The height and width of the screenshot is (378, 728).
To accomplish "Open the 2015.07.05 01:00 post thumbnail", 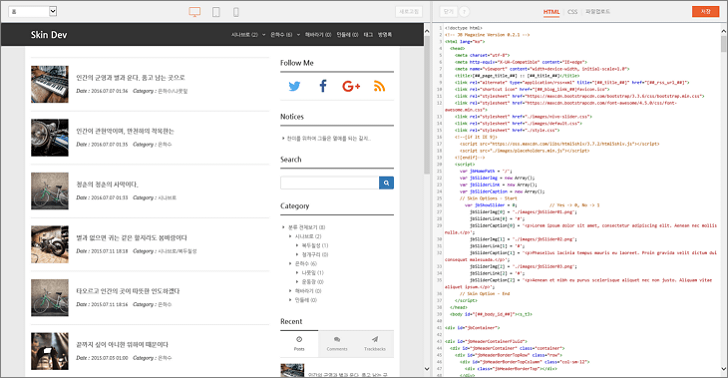I will 50,351.
